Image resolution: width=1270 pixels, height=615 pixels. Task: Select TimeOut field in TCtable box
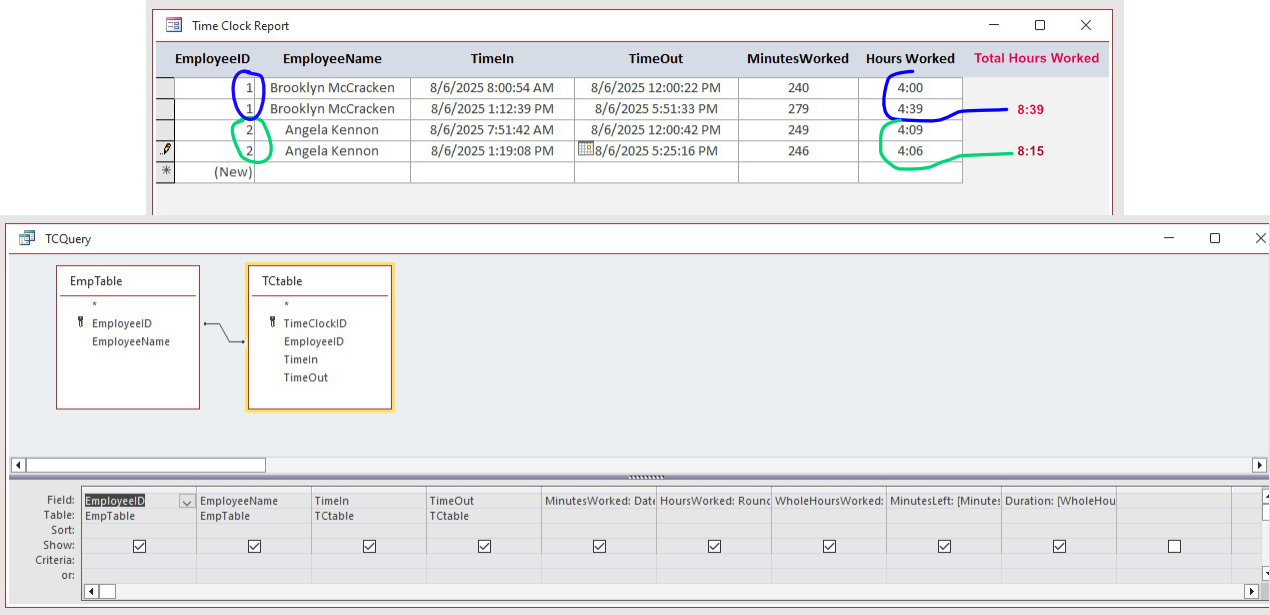point(305,377)
